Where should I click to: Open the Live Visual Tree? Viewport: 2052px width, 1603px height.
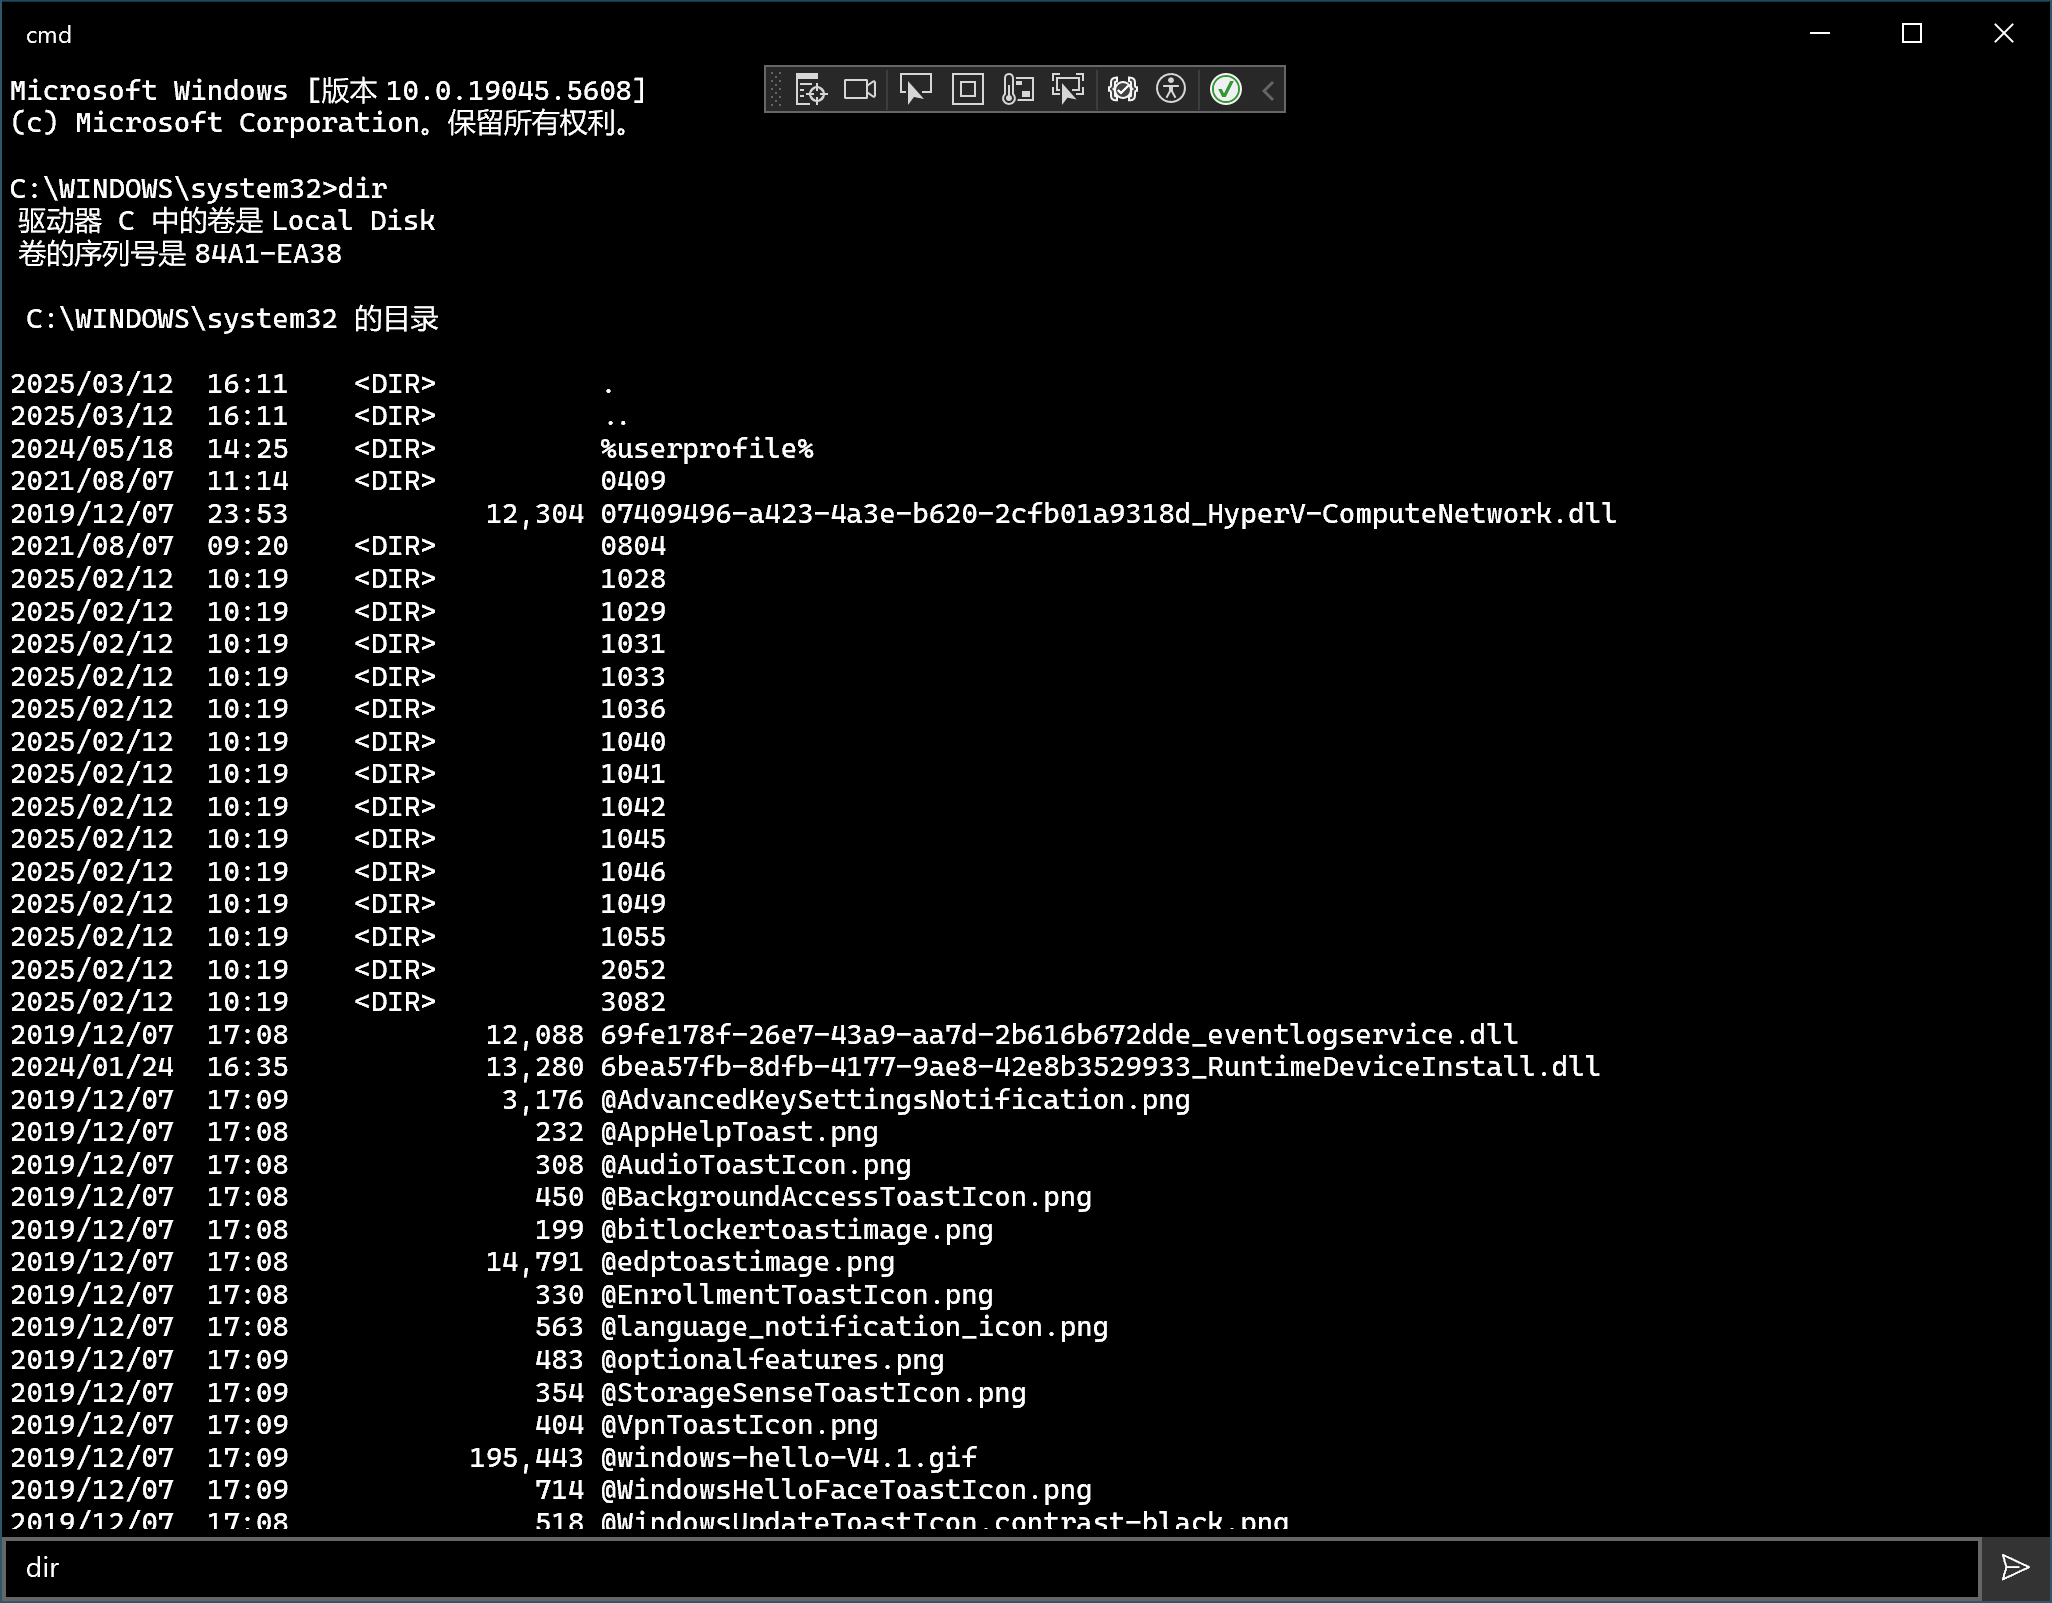pos(811,90)
